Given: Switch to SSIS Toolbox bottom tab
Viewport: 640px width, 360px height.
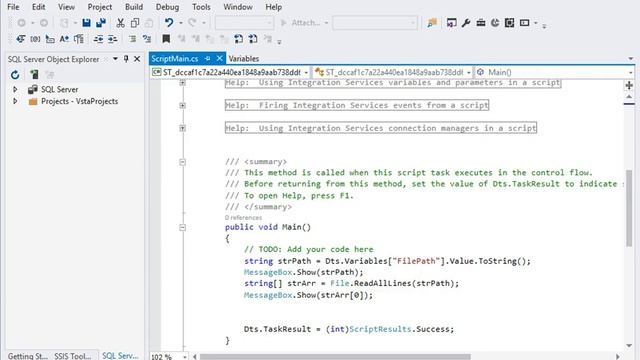Looking at the screenshot, I should click(x=73, y=356).
